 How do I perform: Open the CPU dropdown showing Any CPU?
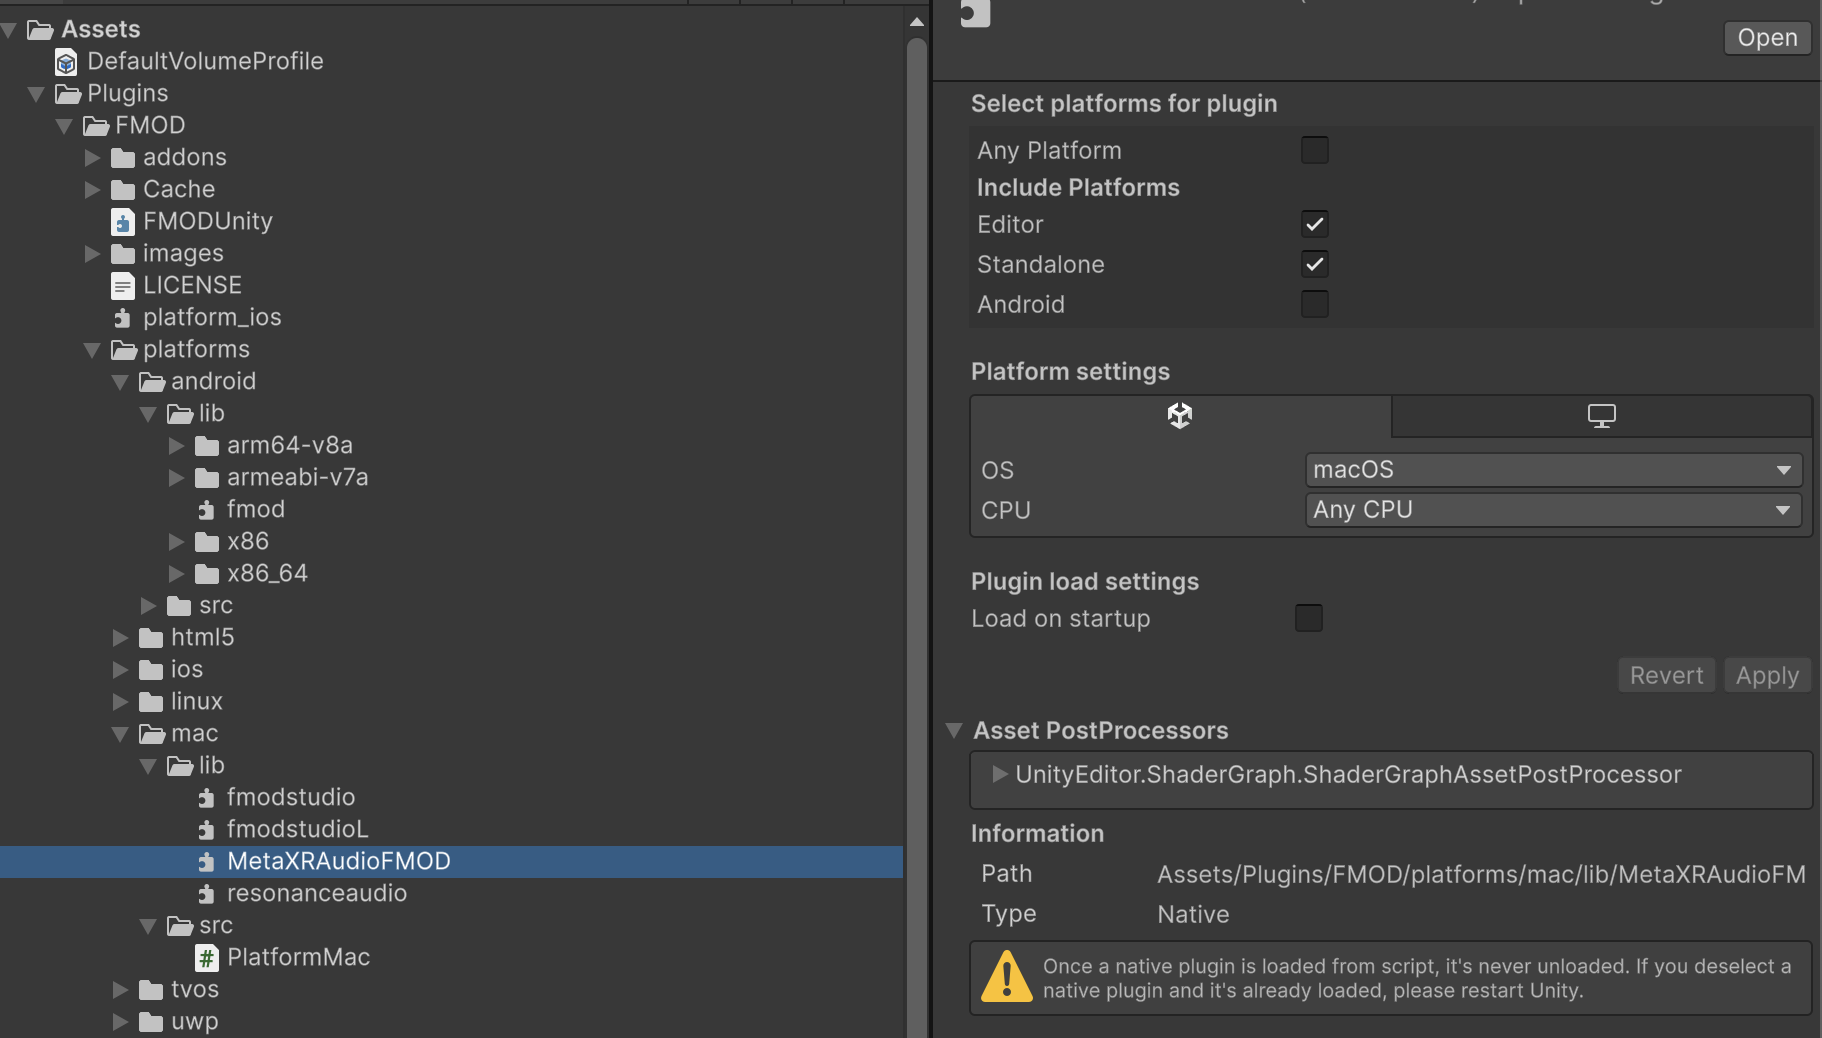[x=1553, y=510]
